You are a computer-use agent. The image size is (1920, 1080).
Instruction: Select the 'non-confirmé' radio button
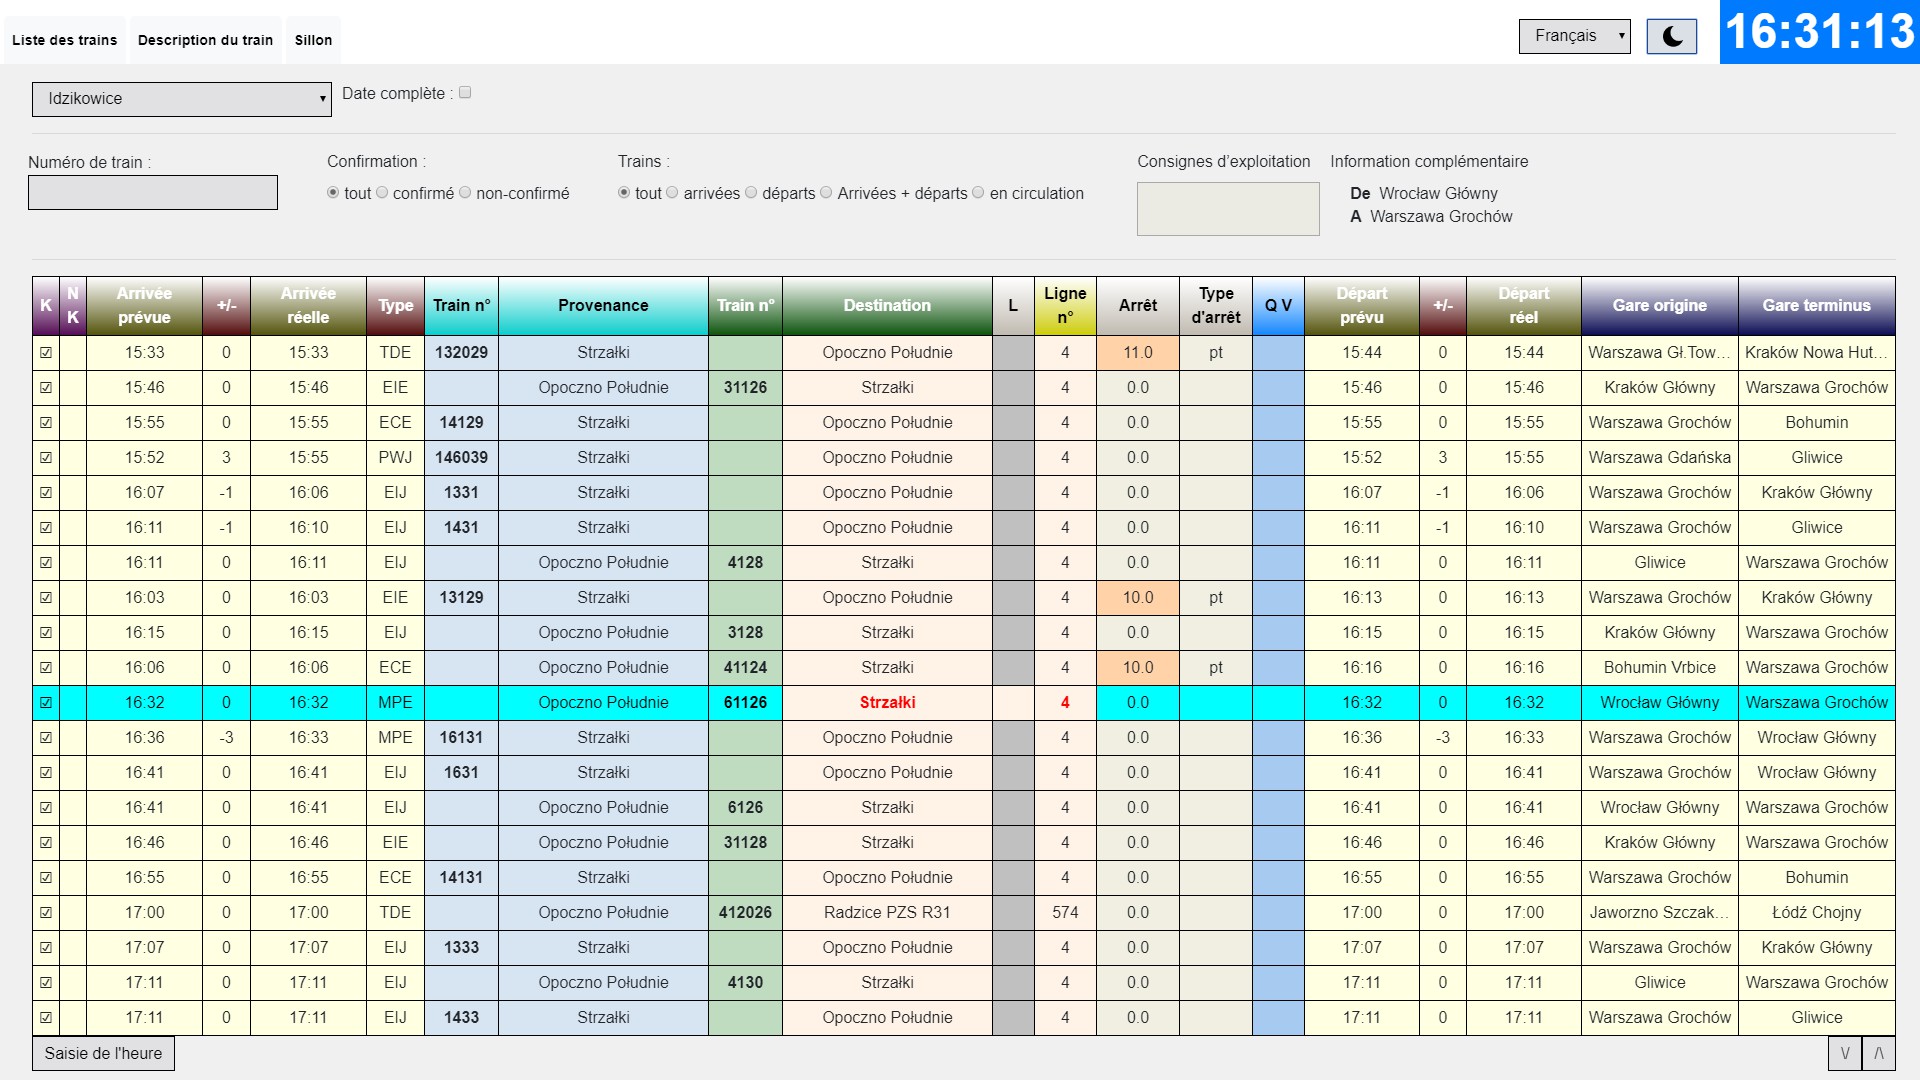pyautogui.click(x=465, y=193)
